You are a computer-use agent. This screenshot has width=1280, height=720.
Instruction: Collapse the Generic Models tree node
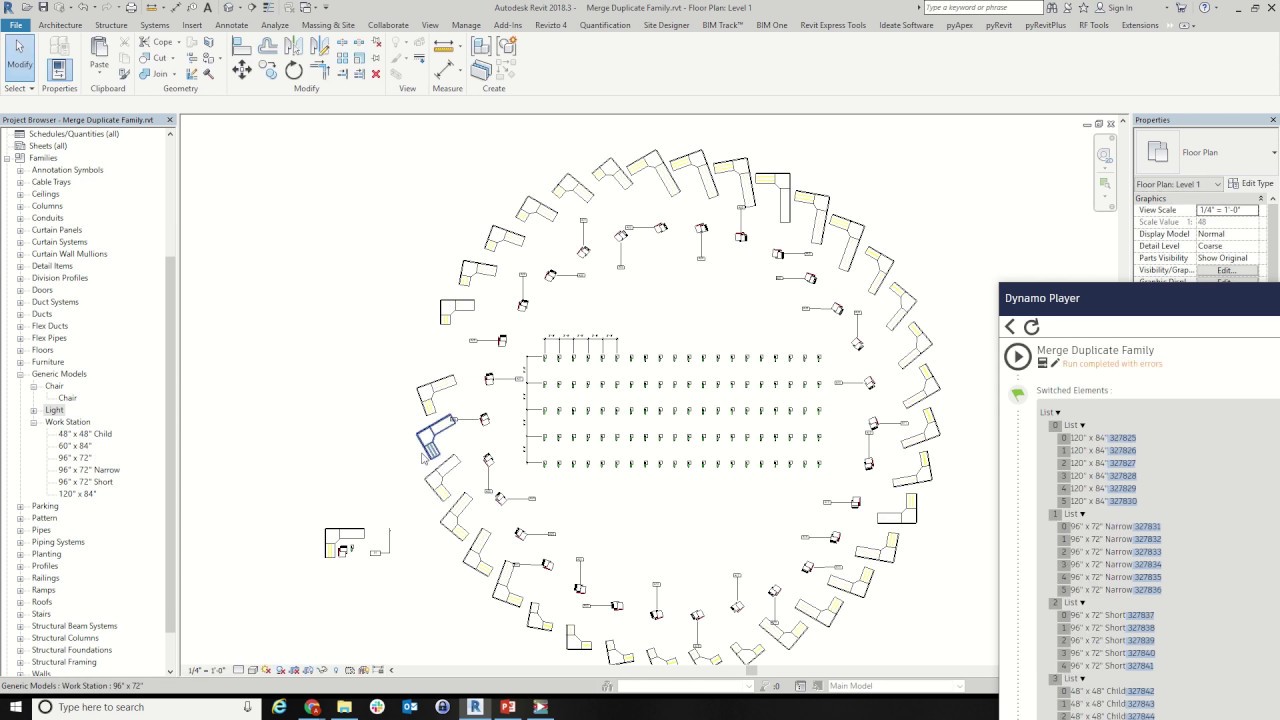click(20, 374)
